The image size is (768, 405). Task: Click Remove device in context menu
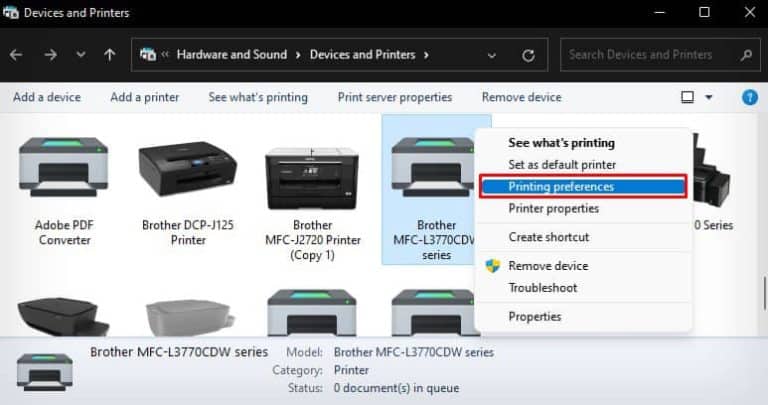(x=548, y=266)
